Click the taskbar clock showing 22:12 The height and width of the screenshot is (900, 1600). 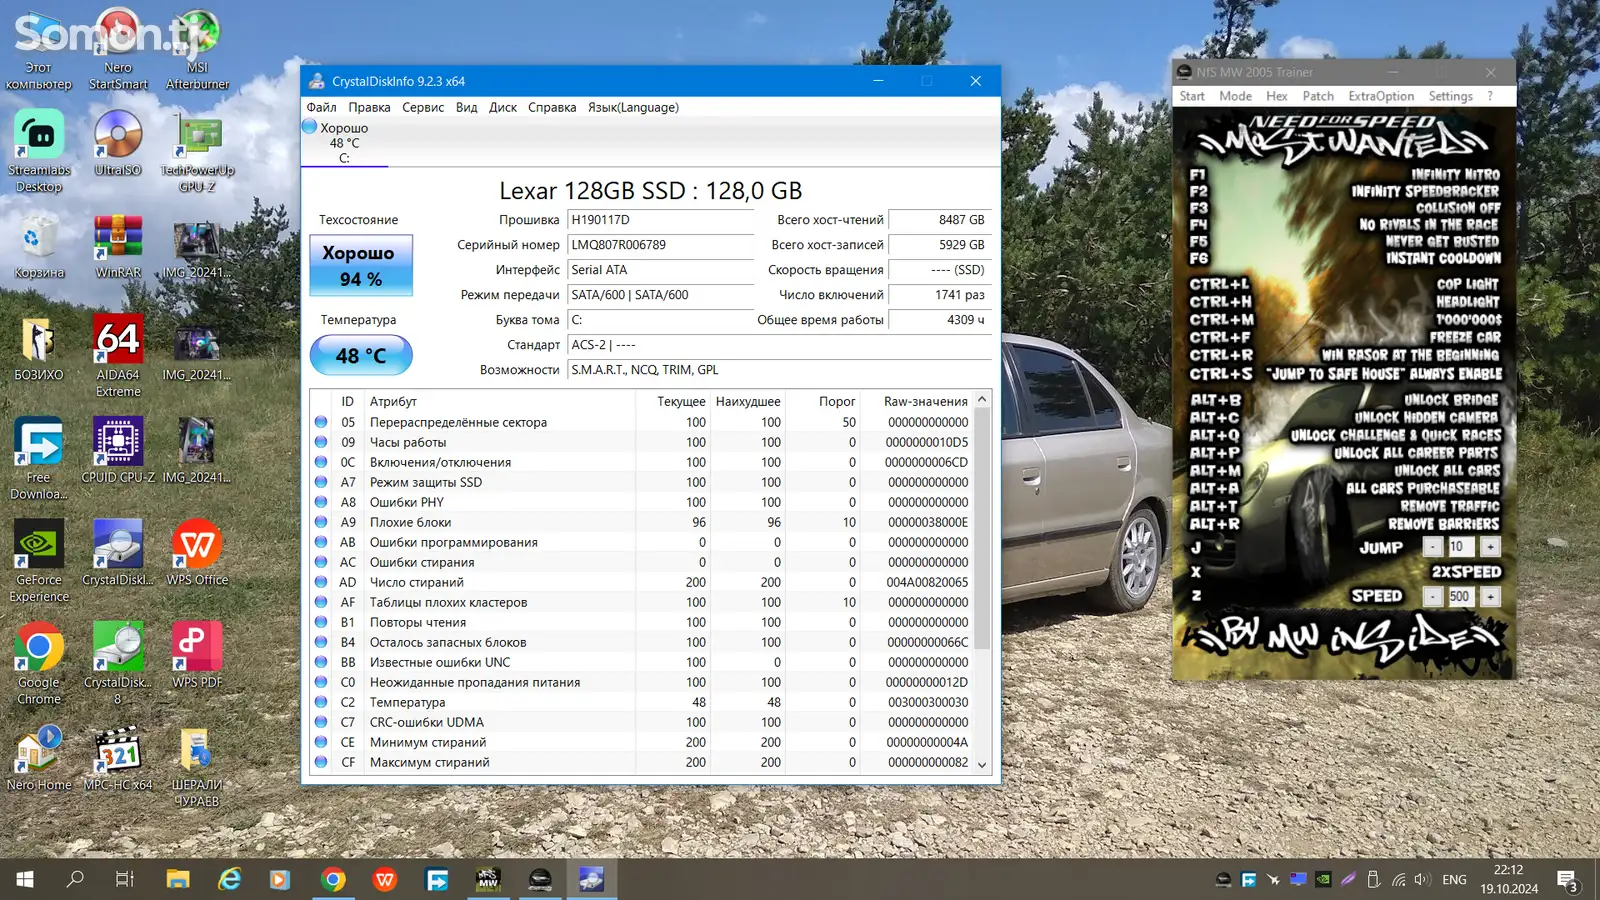[1509, 879]
